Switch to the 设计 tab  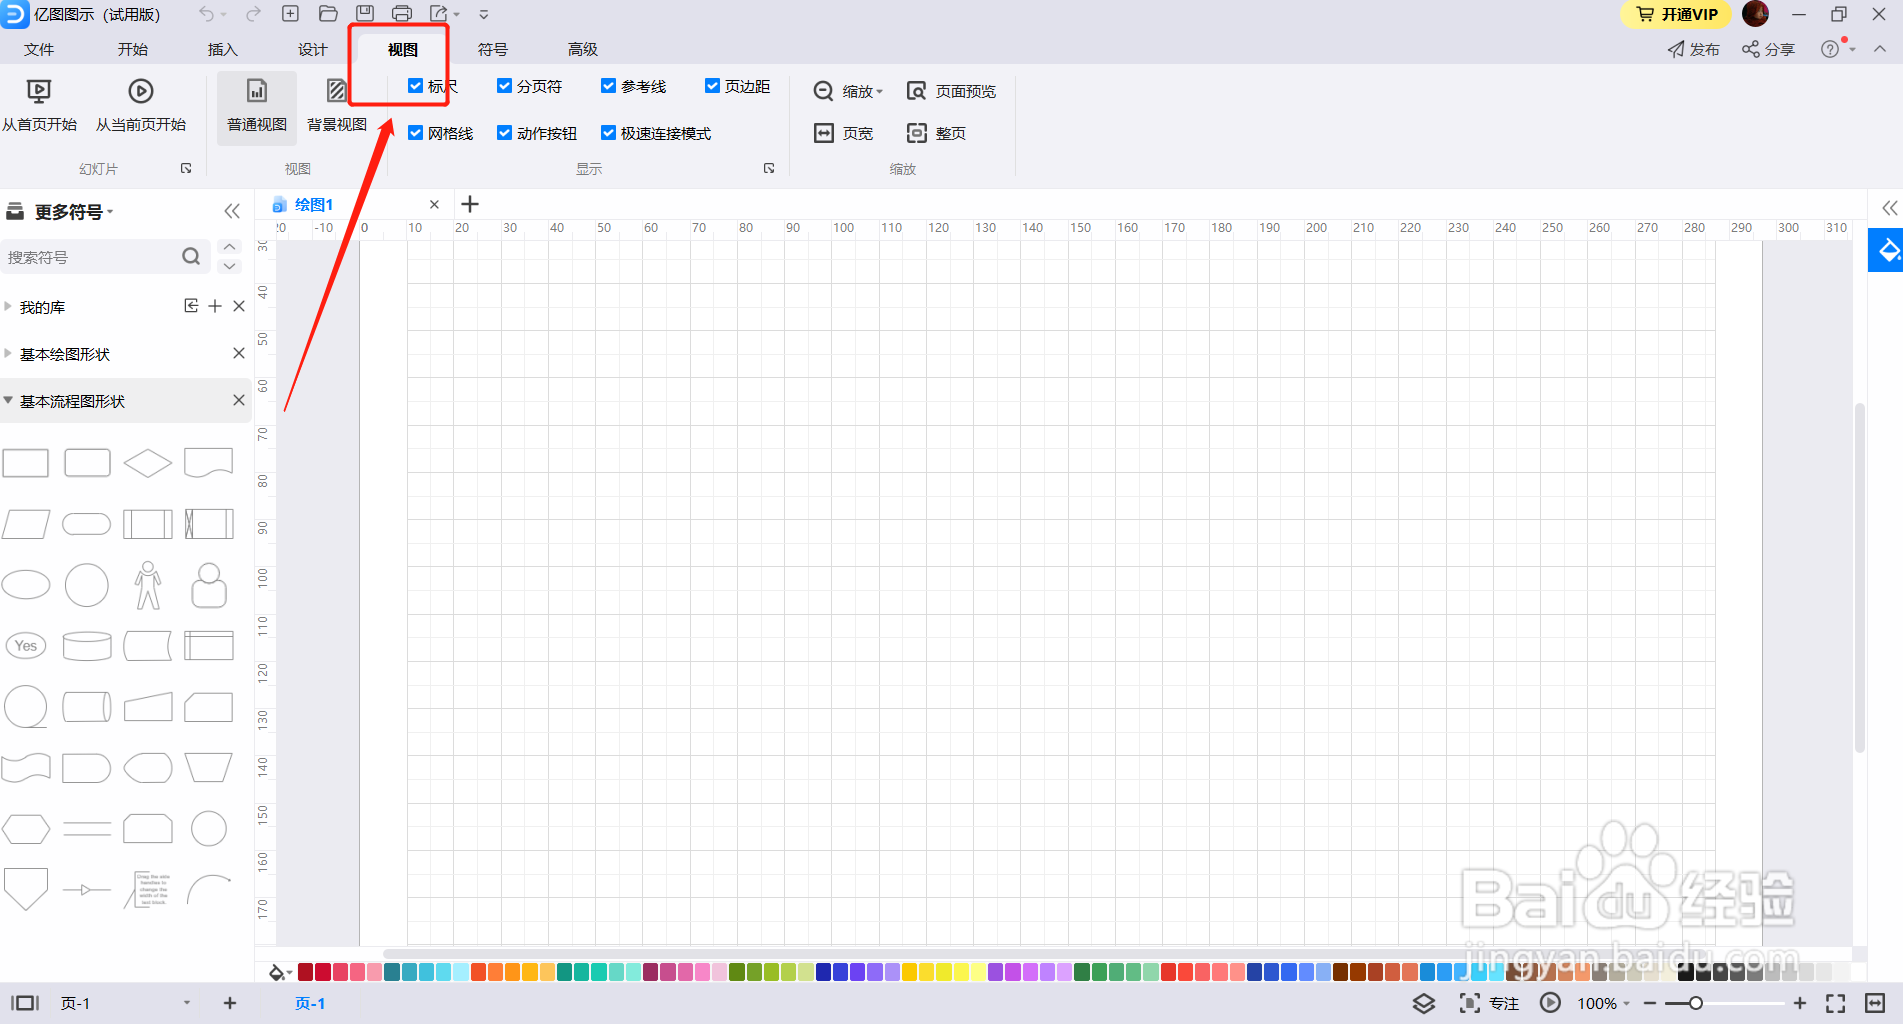[x=312, y=49]
